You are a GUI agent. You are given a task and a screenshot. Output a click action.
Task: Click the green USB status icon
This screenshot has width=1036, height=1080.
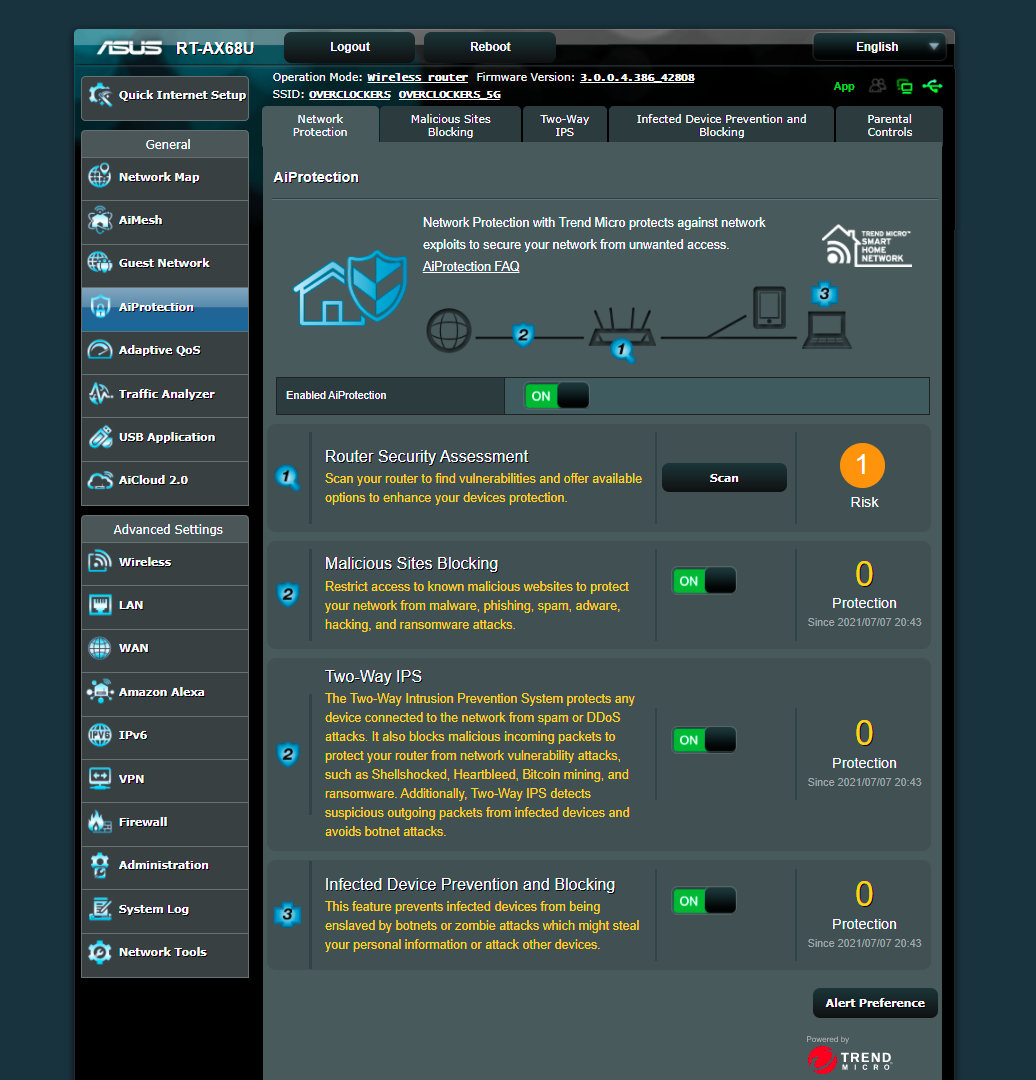933,86
